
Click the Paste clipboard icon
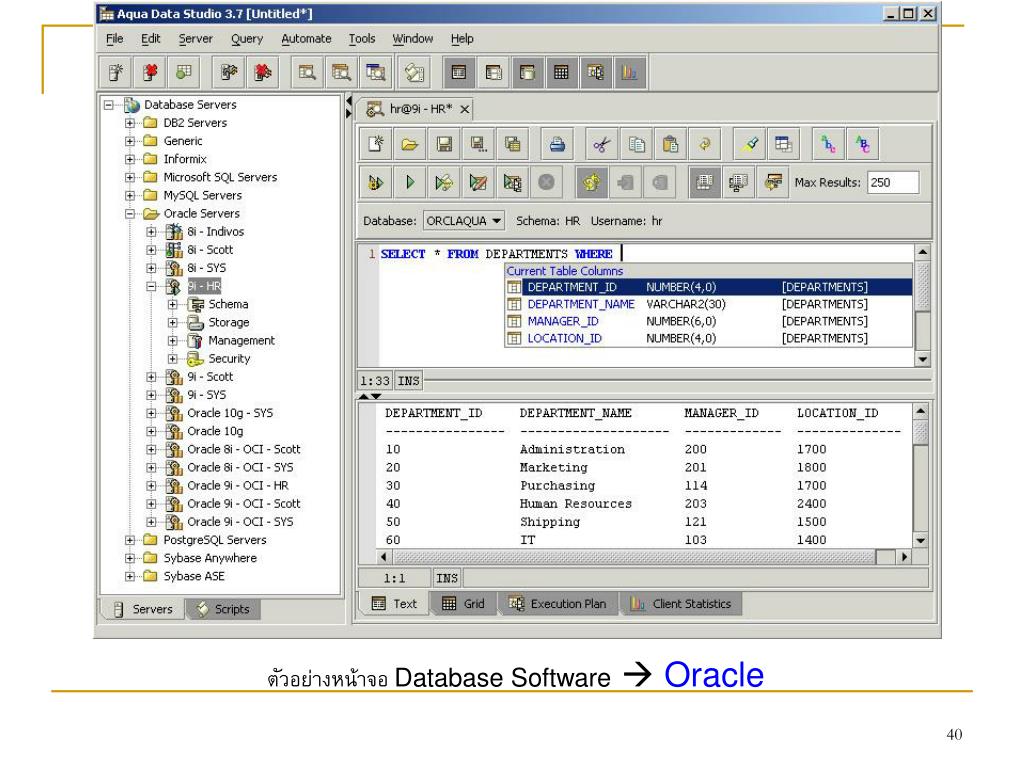[670, 144]
